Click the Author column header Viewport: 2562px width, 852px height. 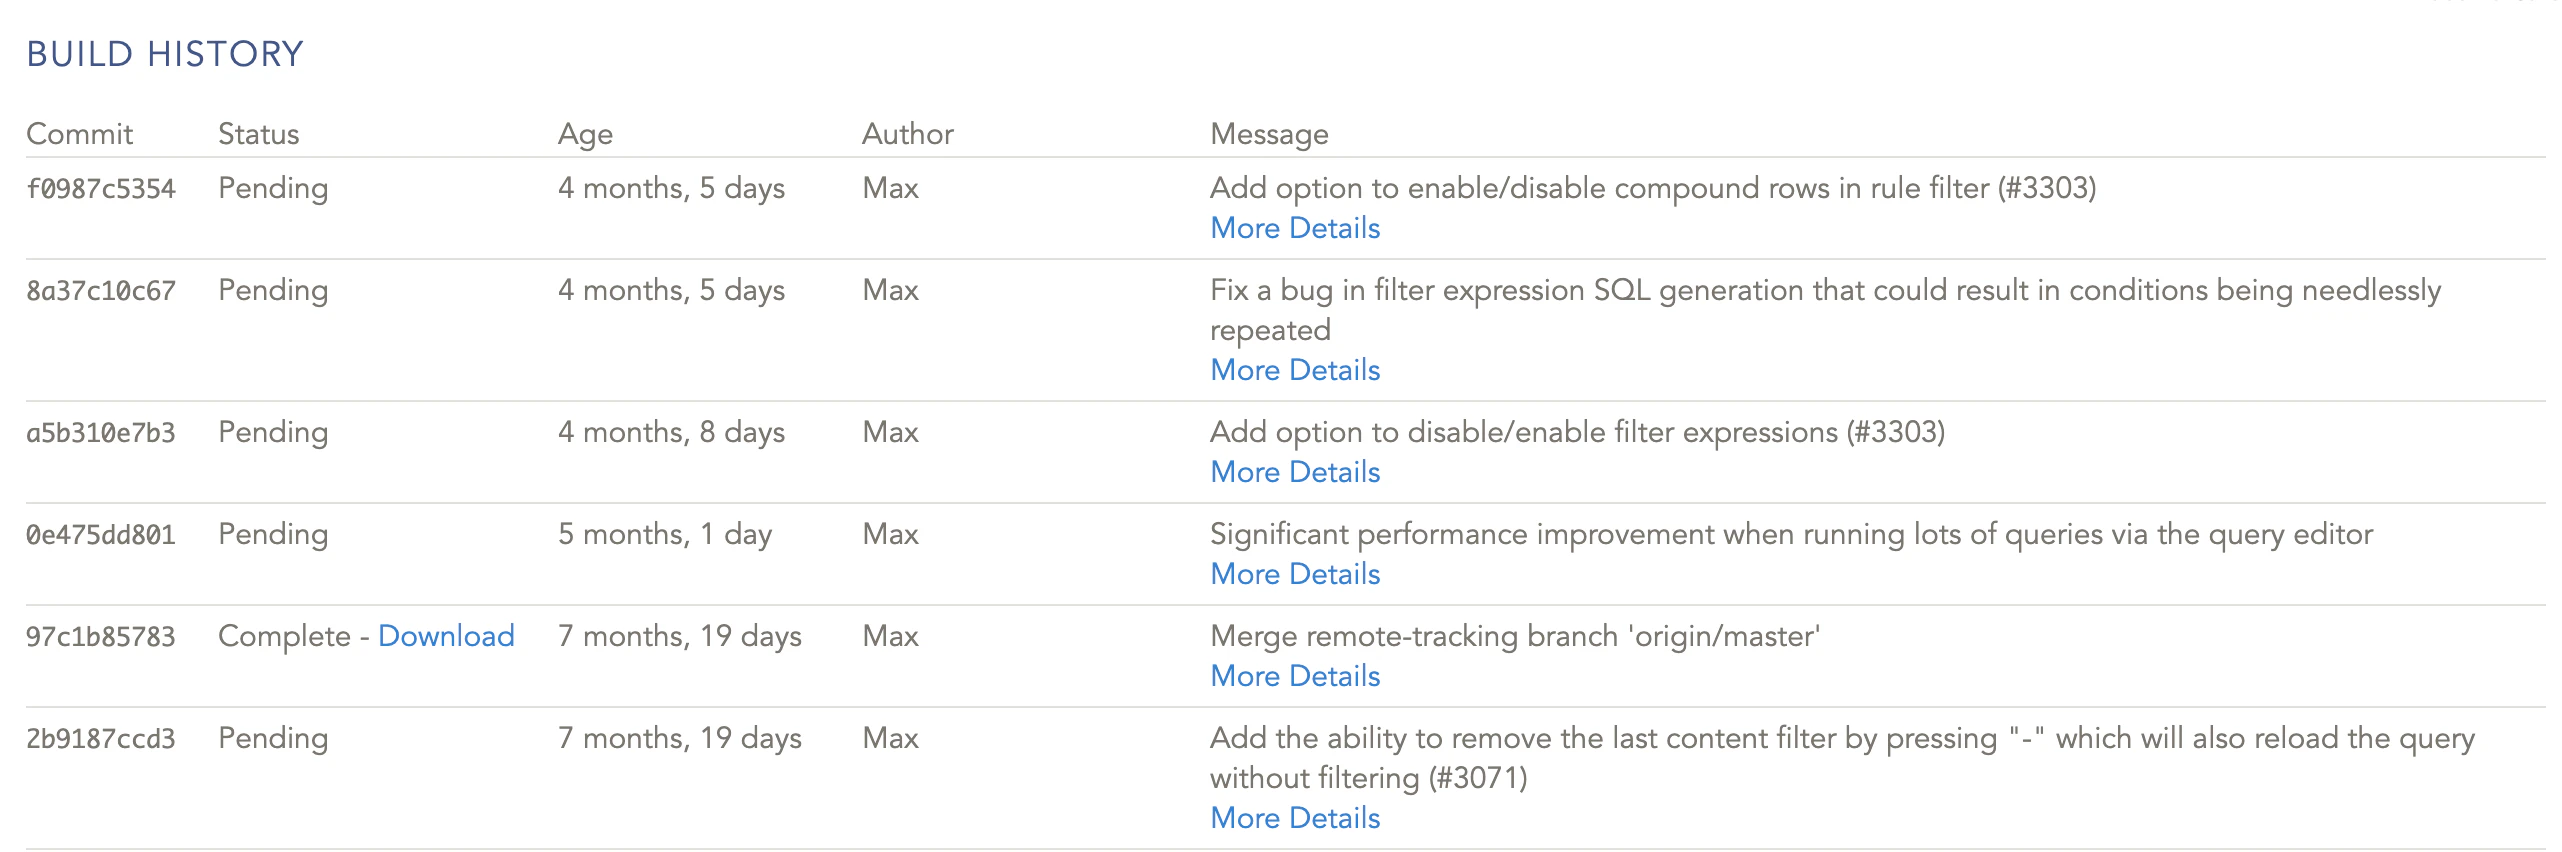(x=907, y=134)
